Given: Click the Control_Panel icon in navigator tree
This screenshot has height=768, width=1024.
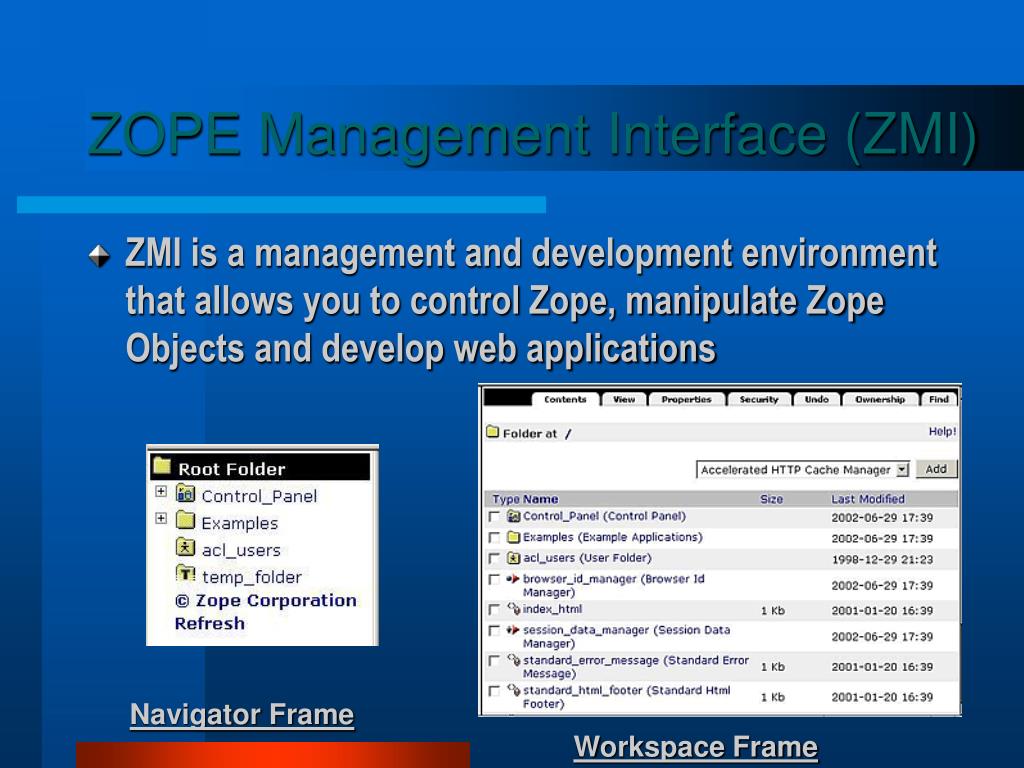Looking at the screenshot, I should coord(185,493).
